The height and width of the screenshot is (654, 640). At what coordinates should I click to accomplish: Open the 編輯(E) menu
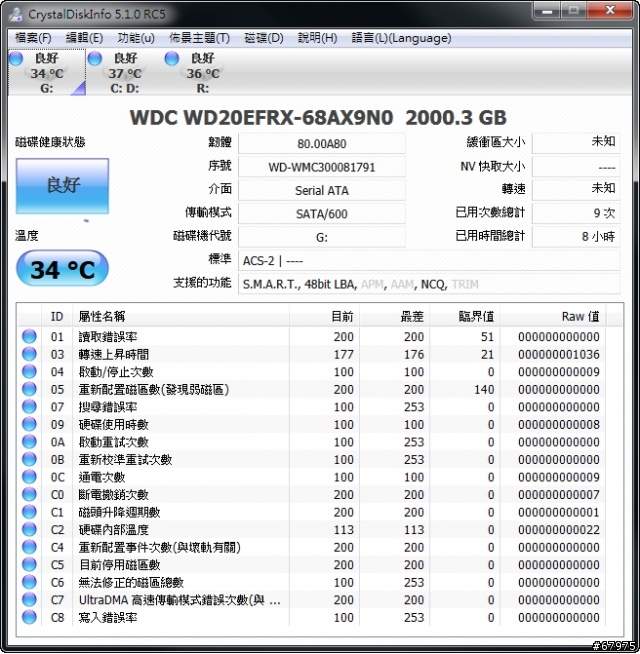pyautogui.click(x=84, y=38)
